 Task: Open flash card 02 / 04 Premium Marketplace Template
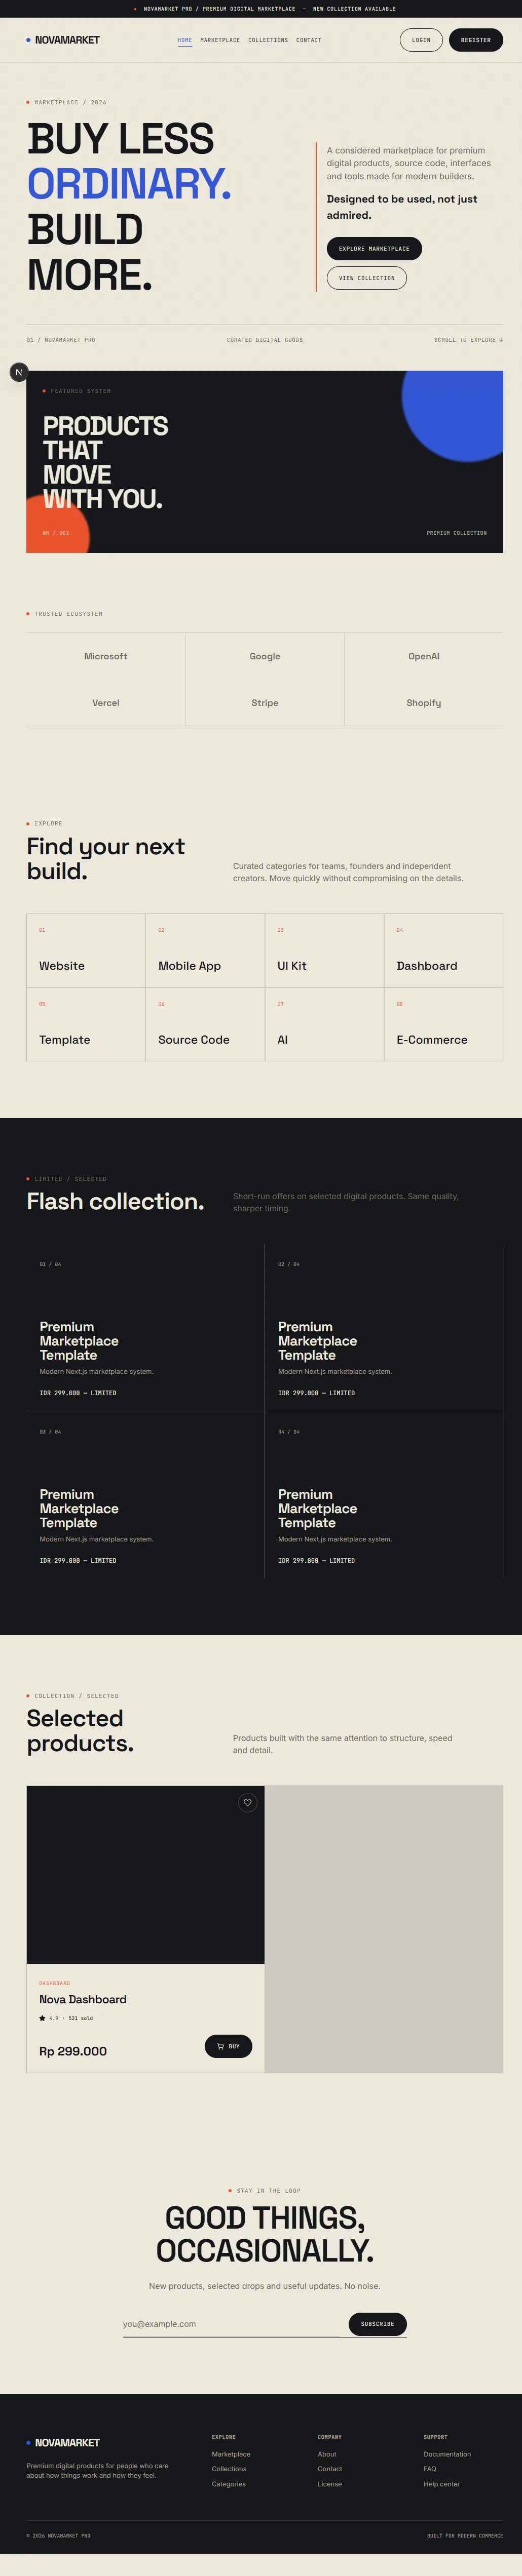click(384, 1328)
